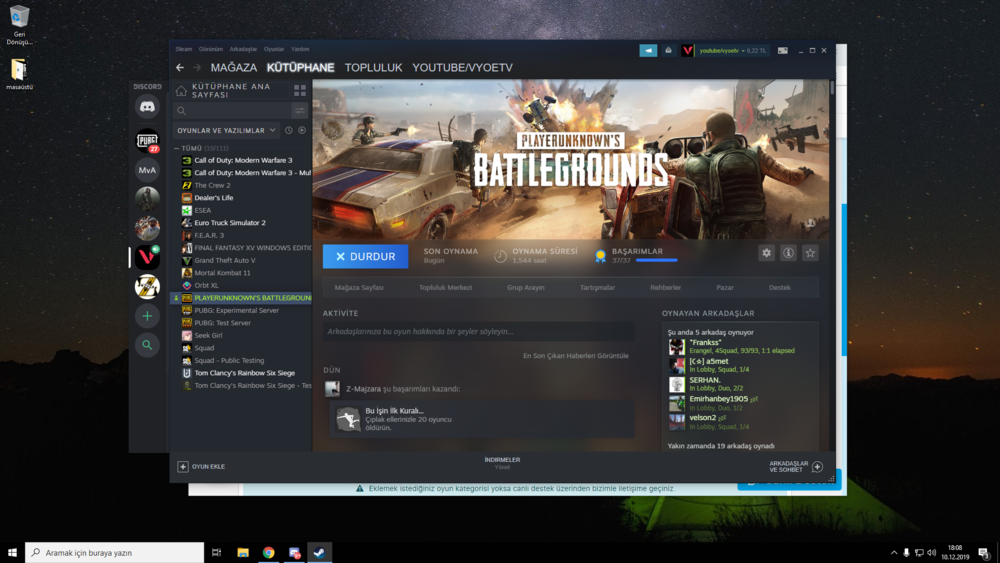Viewport: 1000px width, 563px height.
Task: Open File Explorer from taskbar
Action: (x=243, y=552)
